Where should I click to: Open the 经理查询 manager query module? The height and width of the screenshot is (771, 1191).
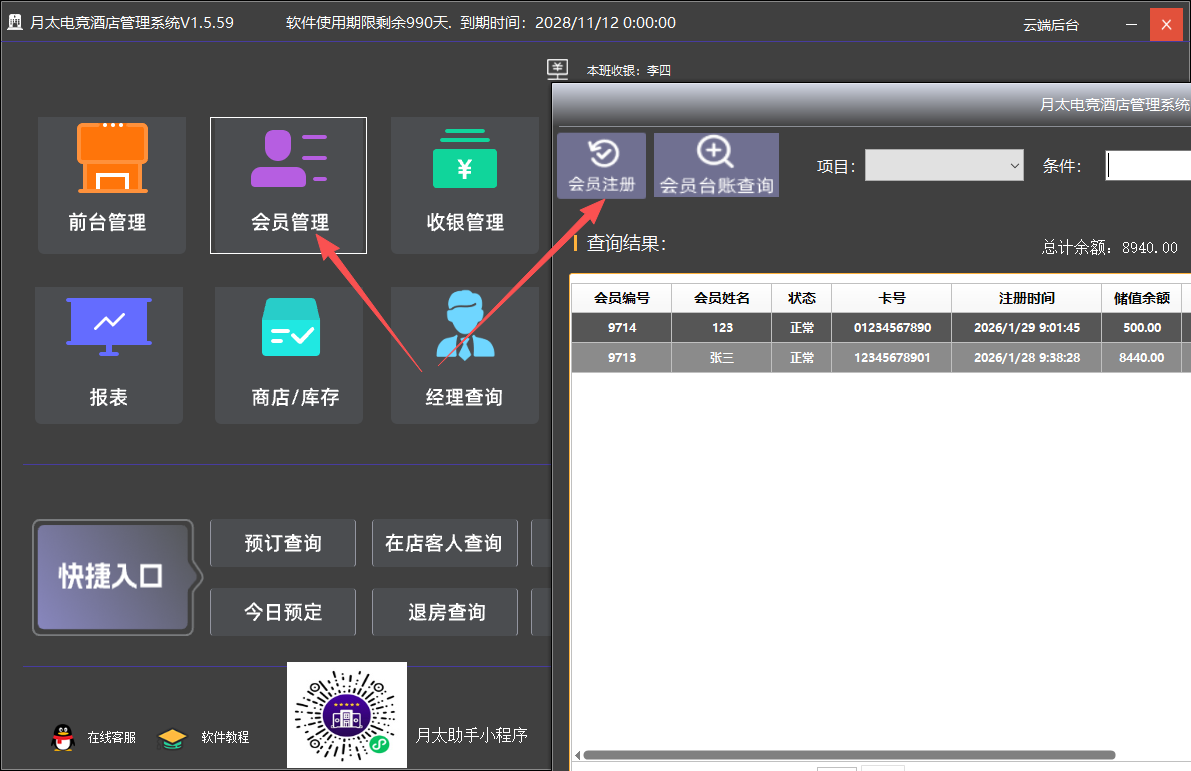(x=464, y=355)
